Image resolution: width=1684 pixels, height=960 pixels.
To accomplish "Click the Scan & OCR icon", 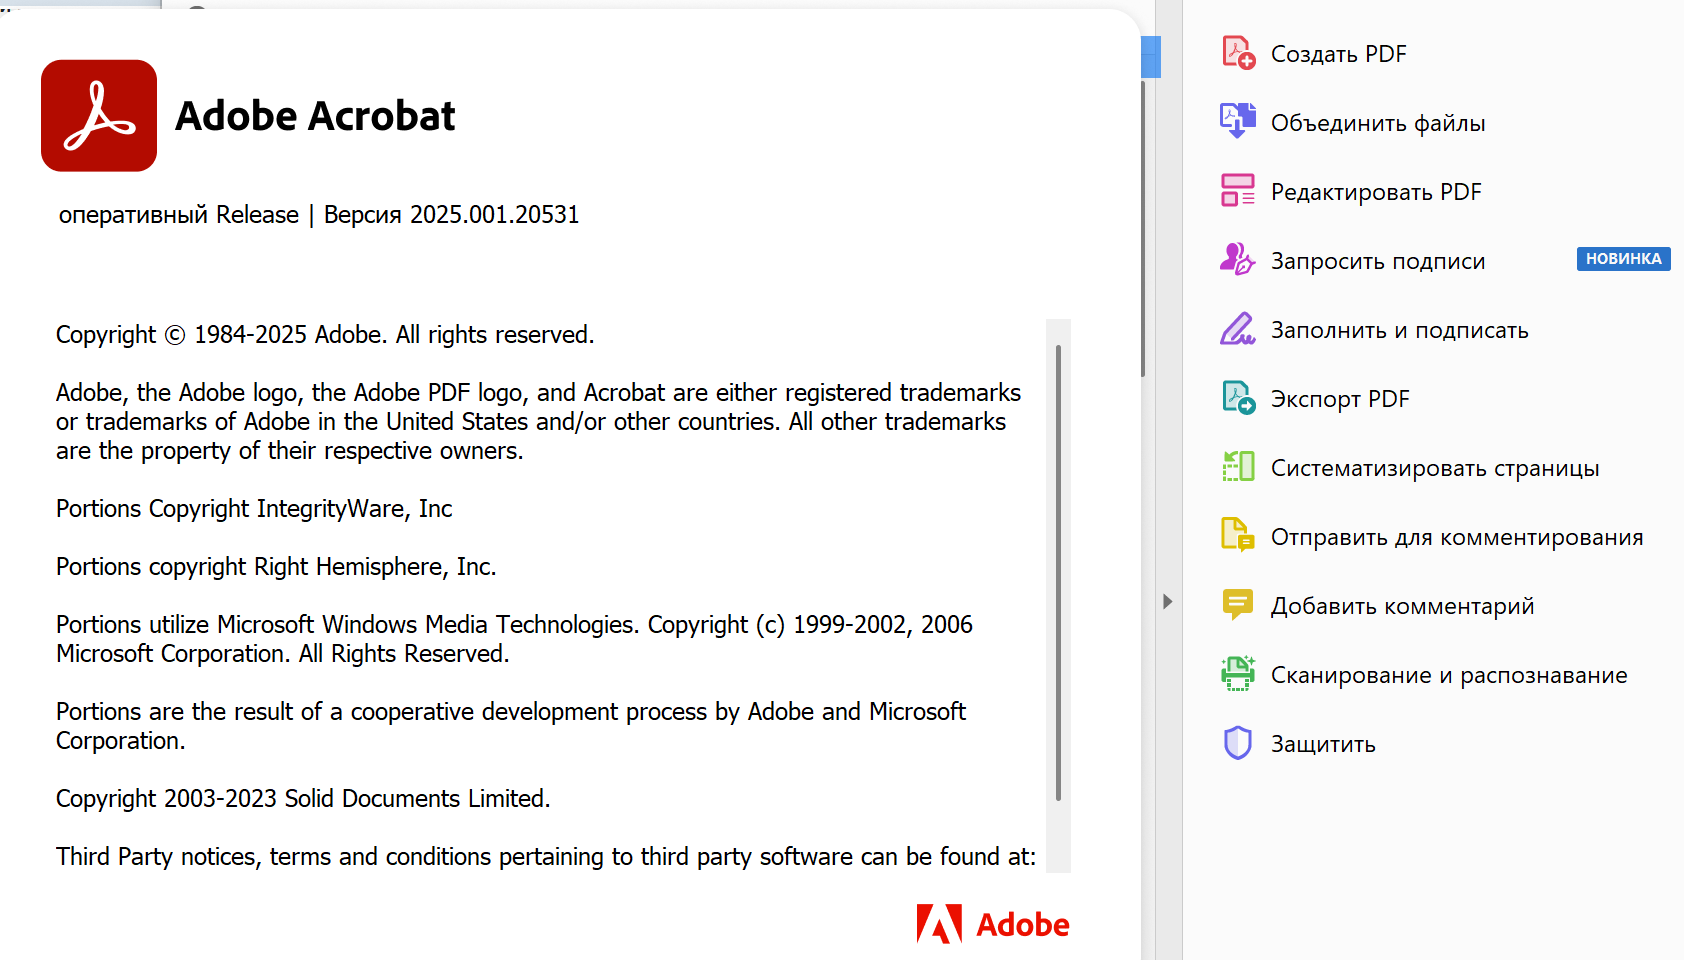I will click(1238, 674).
